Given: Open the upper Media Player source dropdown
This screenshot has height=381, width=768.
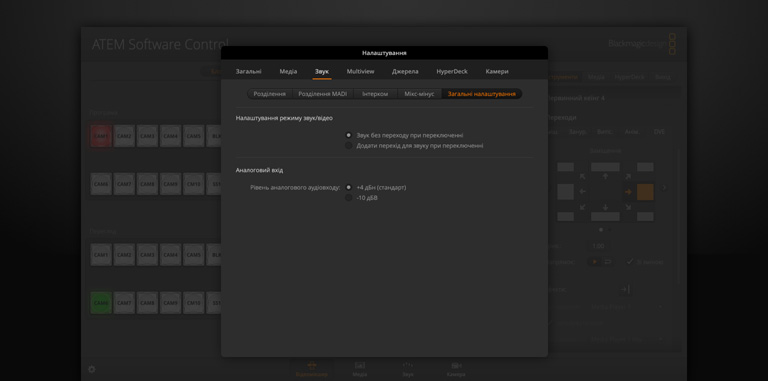Looking at the screenshot, I should (626, 307).
